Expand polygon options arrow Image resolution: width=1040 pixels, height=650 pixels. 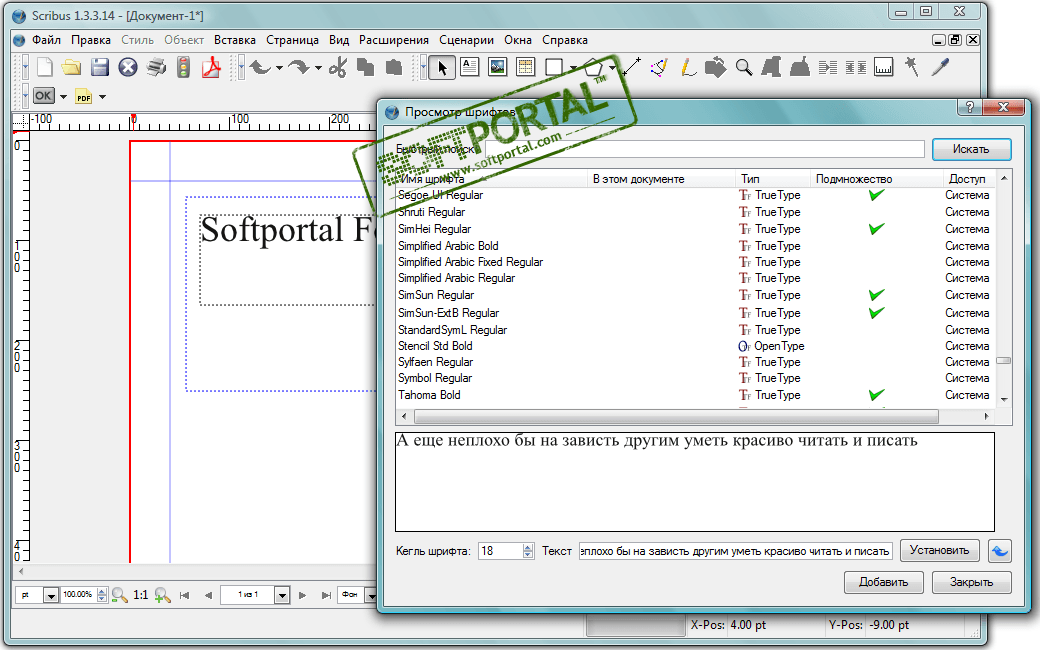(612, 68)
